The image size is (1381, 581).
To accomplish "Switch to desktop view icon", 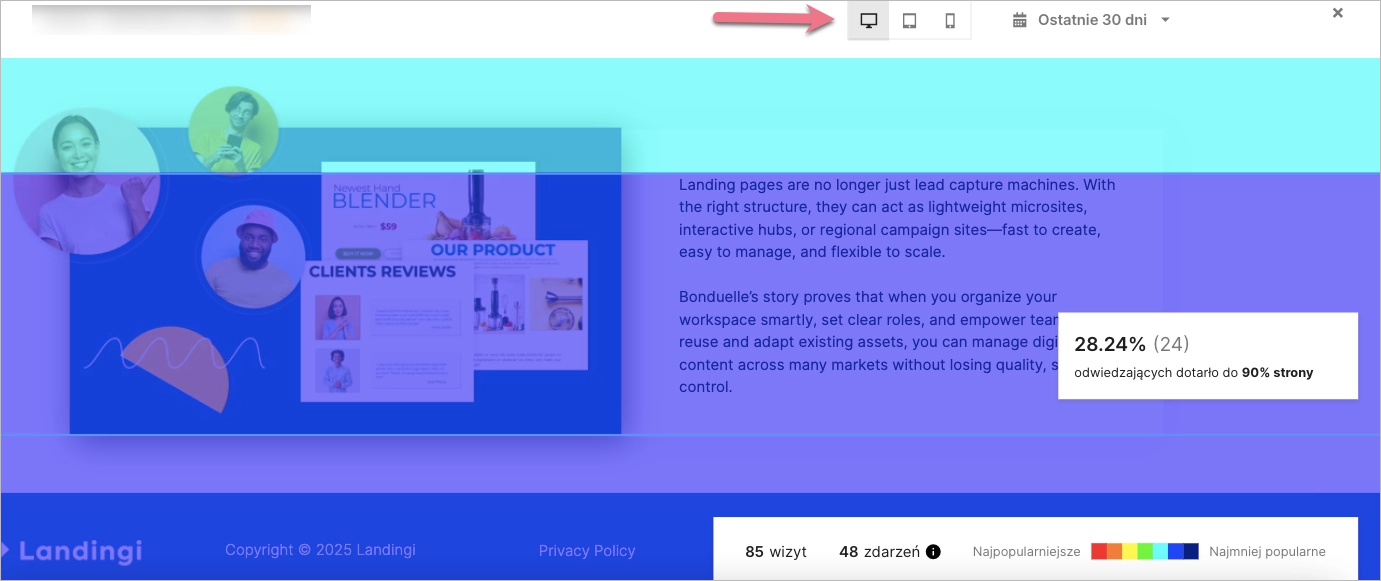I will (868, 21).
